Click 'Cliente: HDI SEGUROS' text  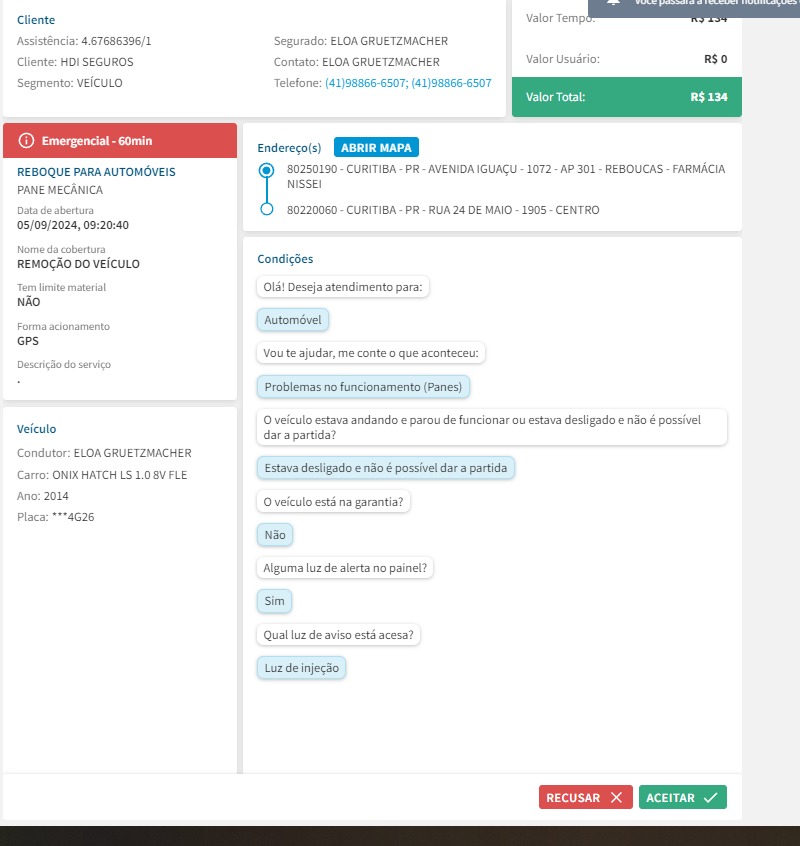point(75,62)
